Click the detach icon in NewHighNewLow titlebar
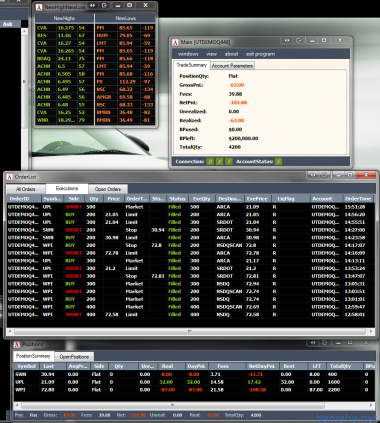The width and height of the screenshot is (380, 423). click(104, 5)
